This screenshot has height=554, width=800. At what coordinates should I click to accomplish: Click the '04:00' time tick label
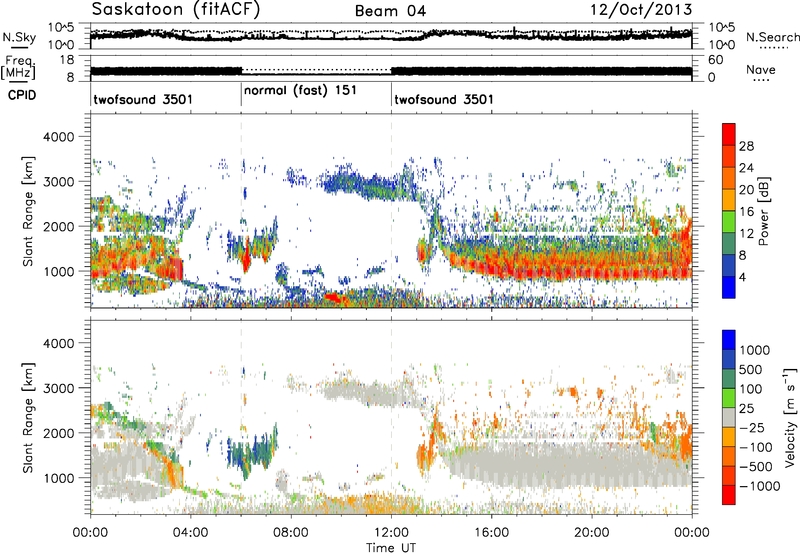[x=190, y=533]
